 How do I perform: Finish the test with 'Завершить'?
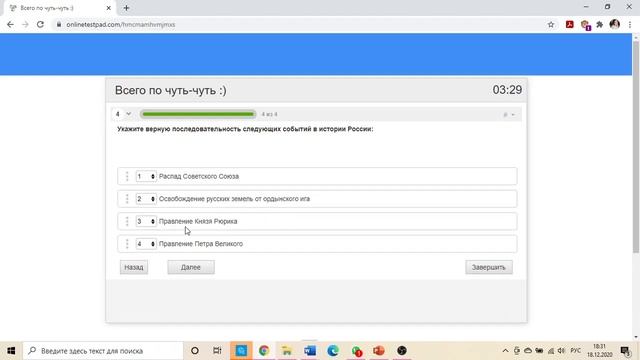pos(489,267)
